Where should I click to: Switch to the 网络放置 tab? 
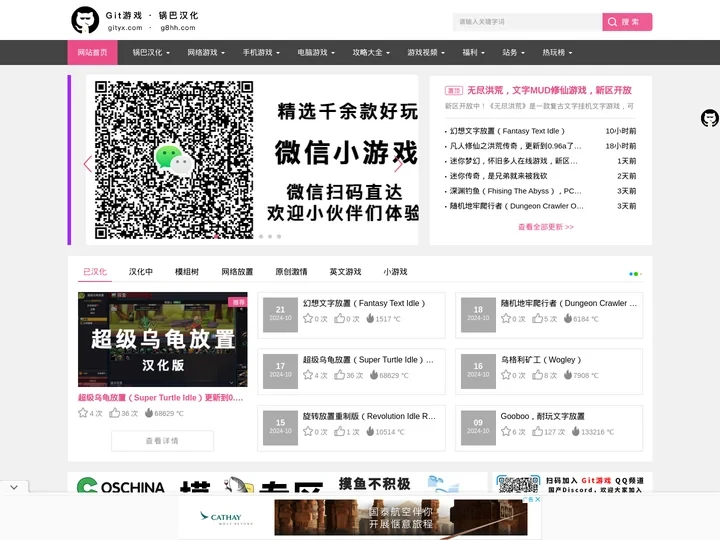tap(237, 272)
